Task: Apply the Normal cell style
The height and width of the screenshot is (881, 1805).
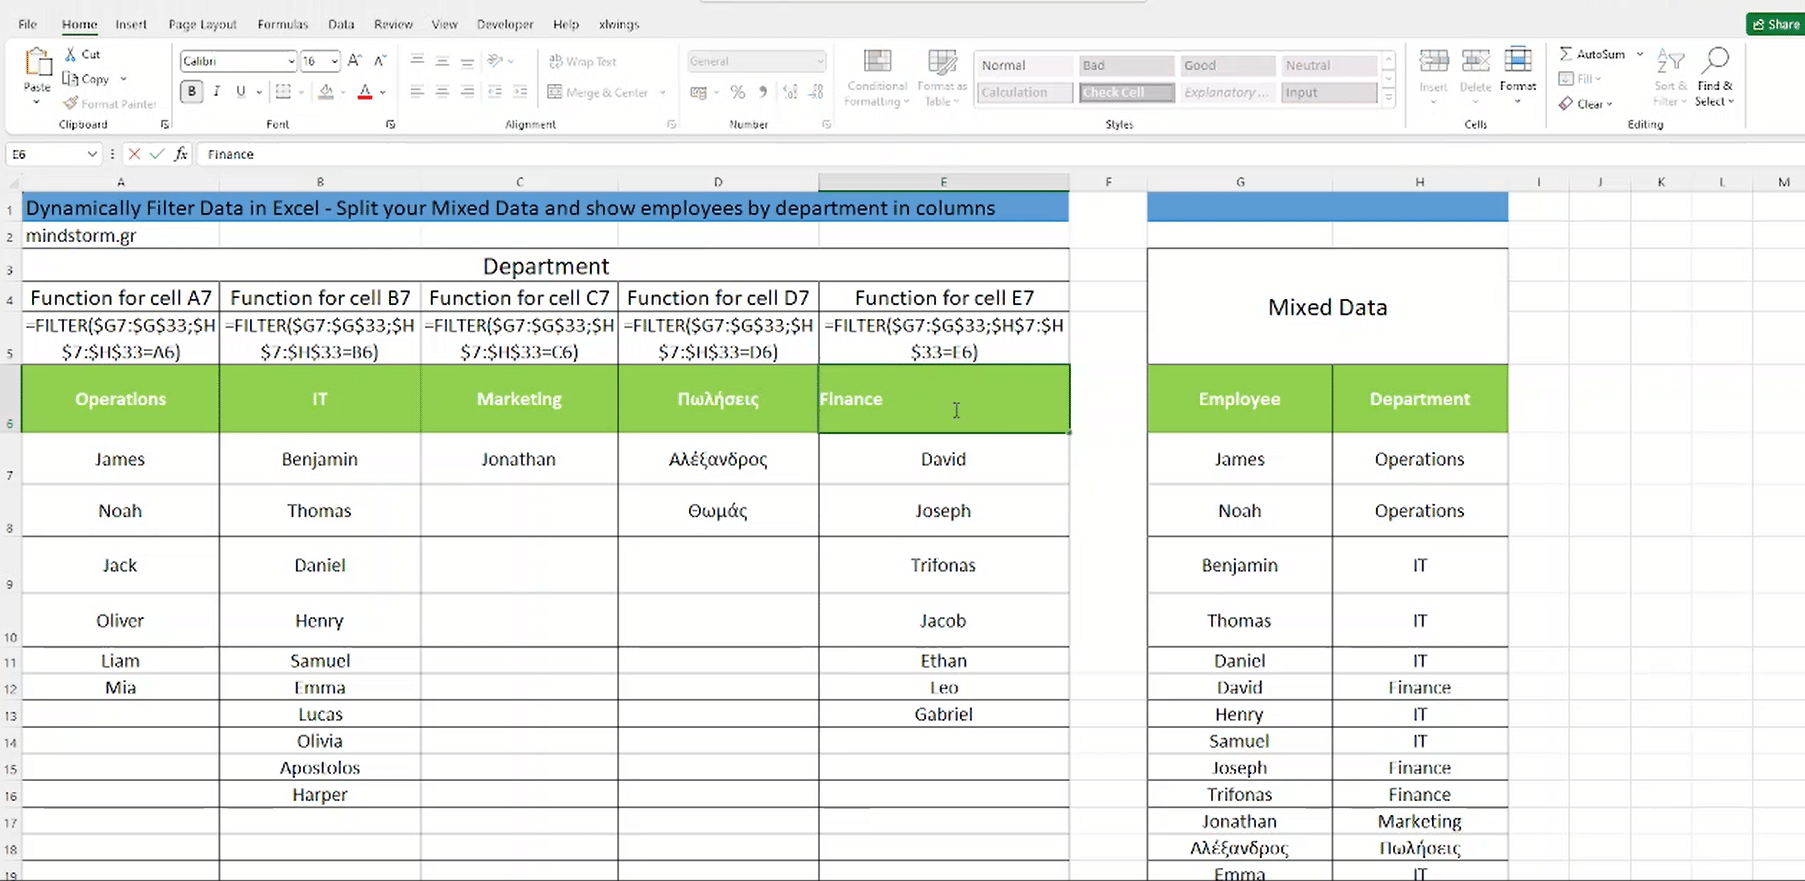Action: point(1023,65)
